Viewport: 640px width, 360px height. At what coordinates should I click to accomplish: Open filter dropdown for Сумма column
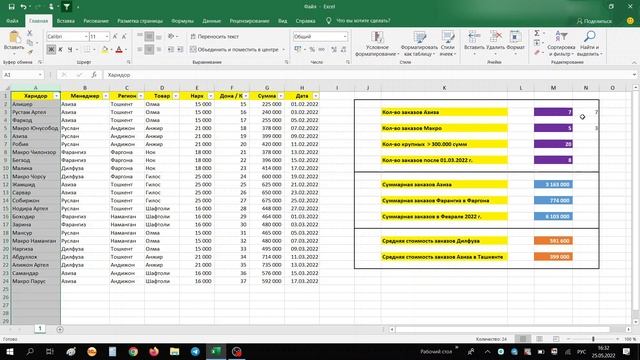tap(280, 96)
